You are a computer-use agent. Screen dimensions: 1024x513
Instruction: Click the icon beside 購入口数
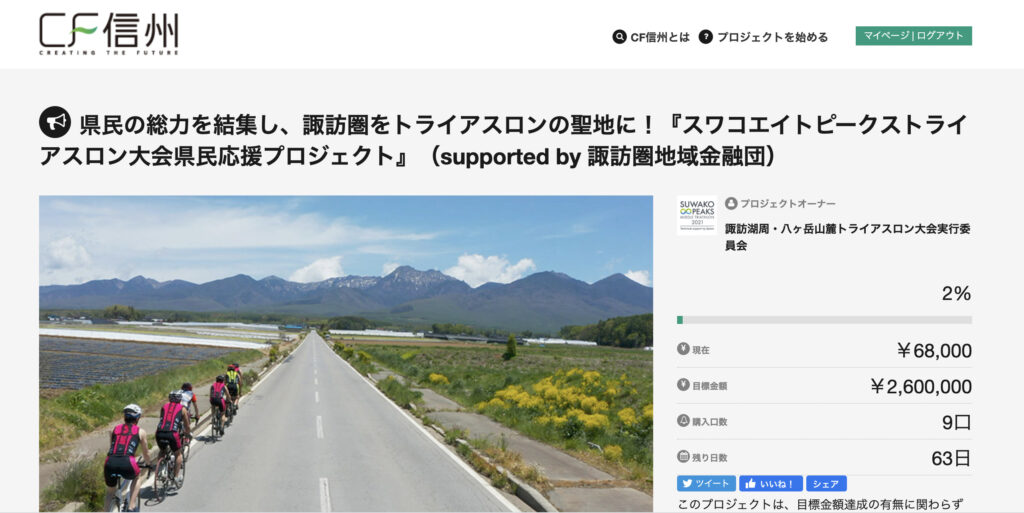click(x=683, y=421)
